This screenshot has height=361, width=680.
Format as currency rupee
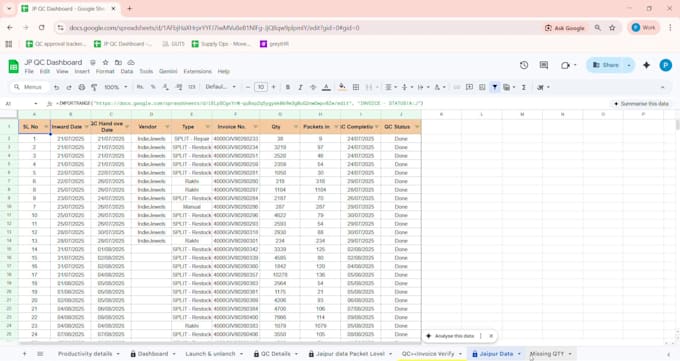(x=140, y=87)
